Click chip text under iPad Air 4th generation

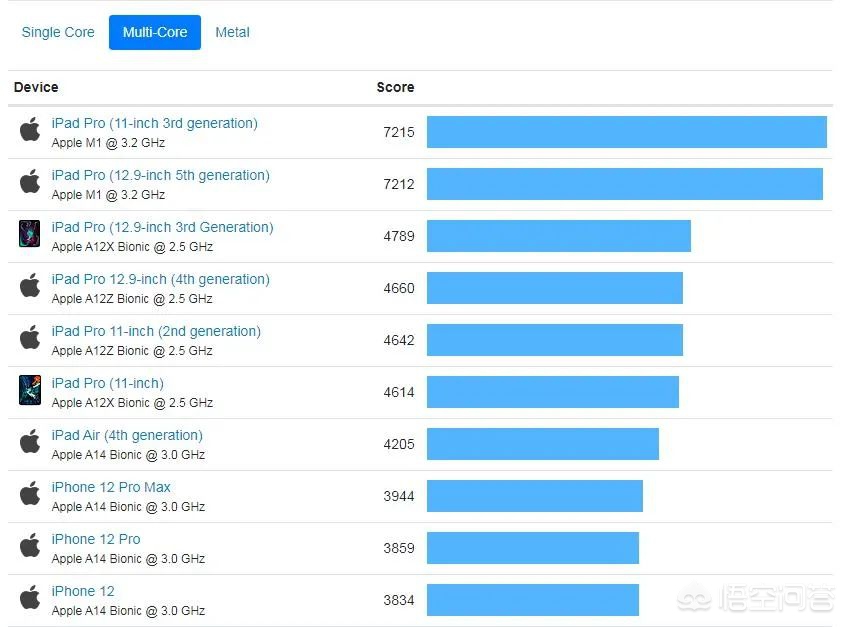coord(128,455)
